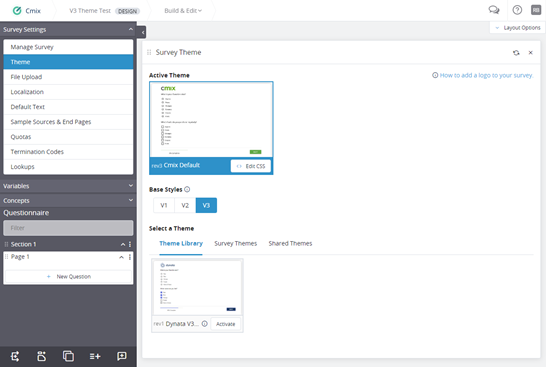Click the Page 1 drag handle
The width and height of the screenshot is (546, 367).
pos(6,257)
